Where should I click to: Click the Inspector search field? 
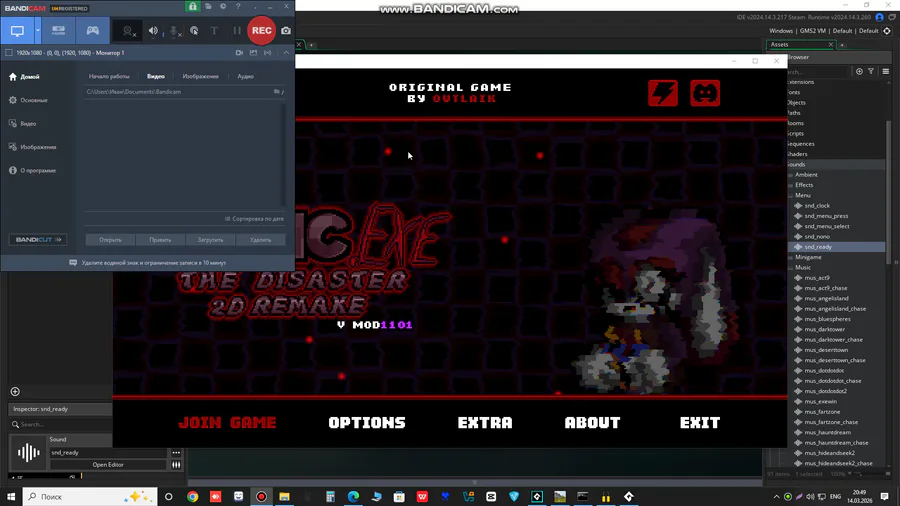point(60,425)
